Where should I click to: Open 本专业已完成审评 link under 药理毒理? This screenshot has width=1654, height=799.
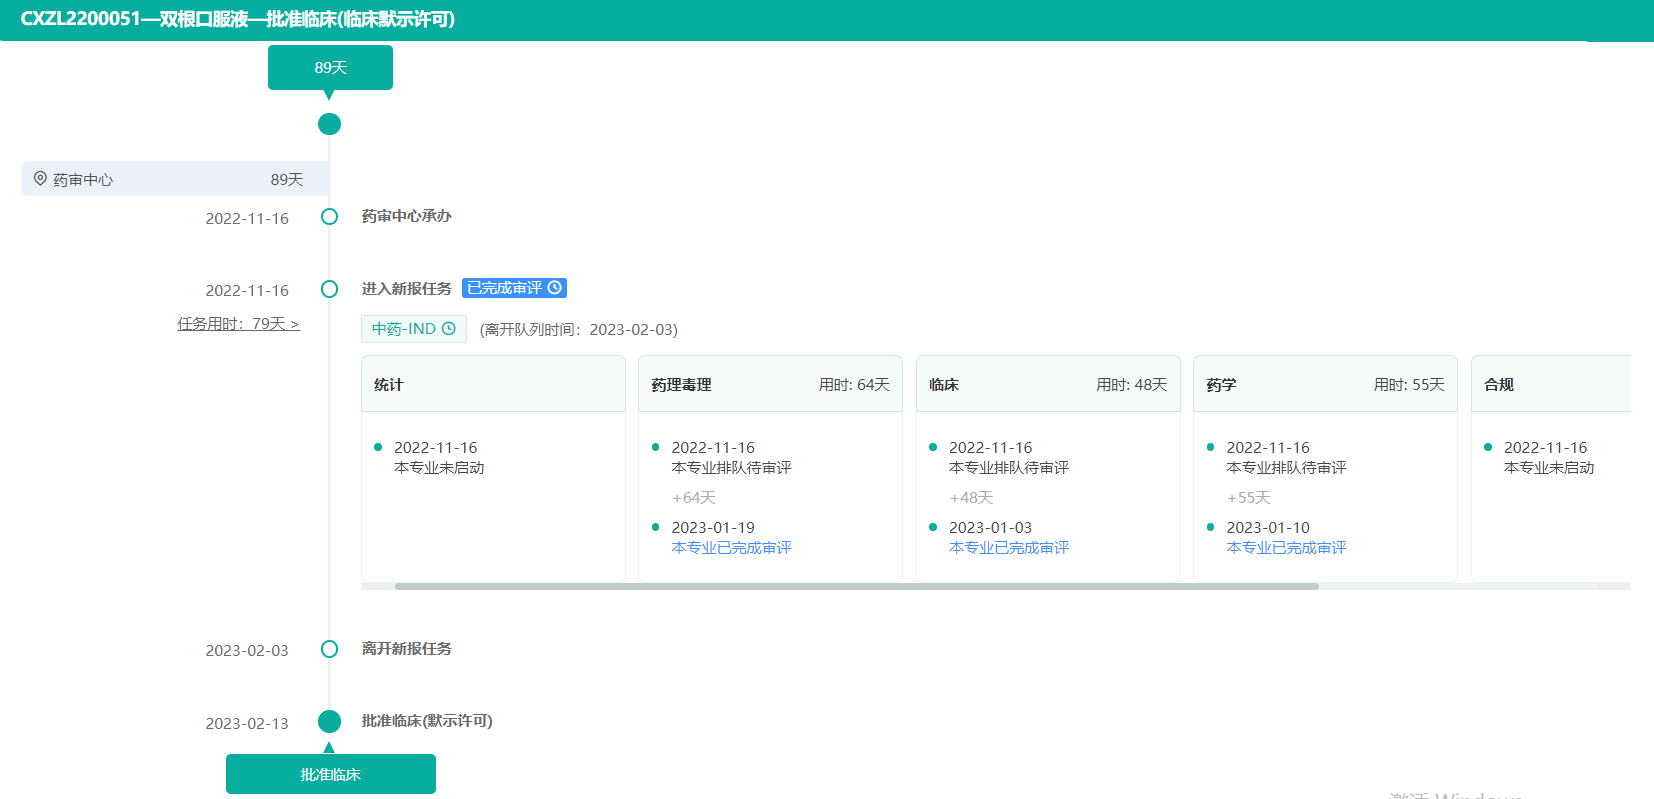click(731, 548)
